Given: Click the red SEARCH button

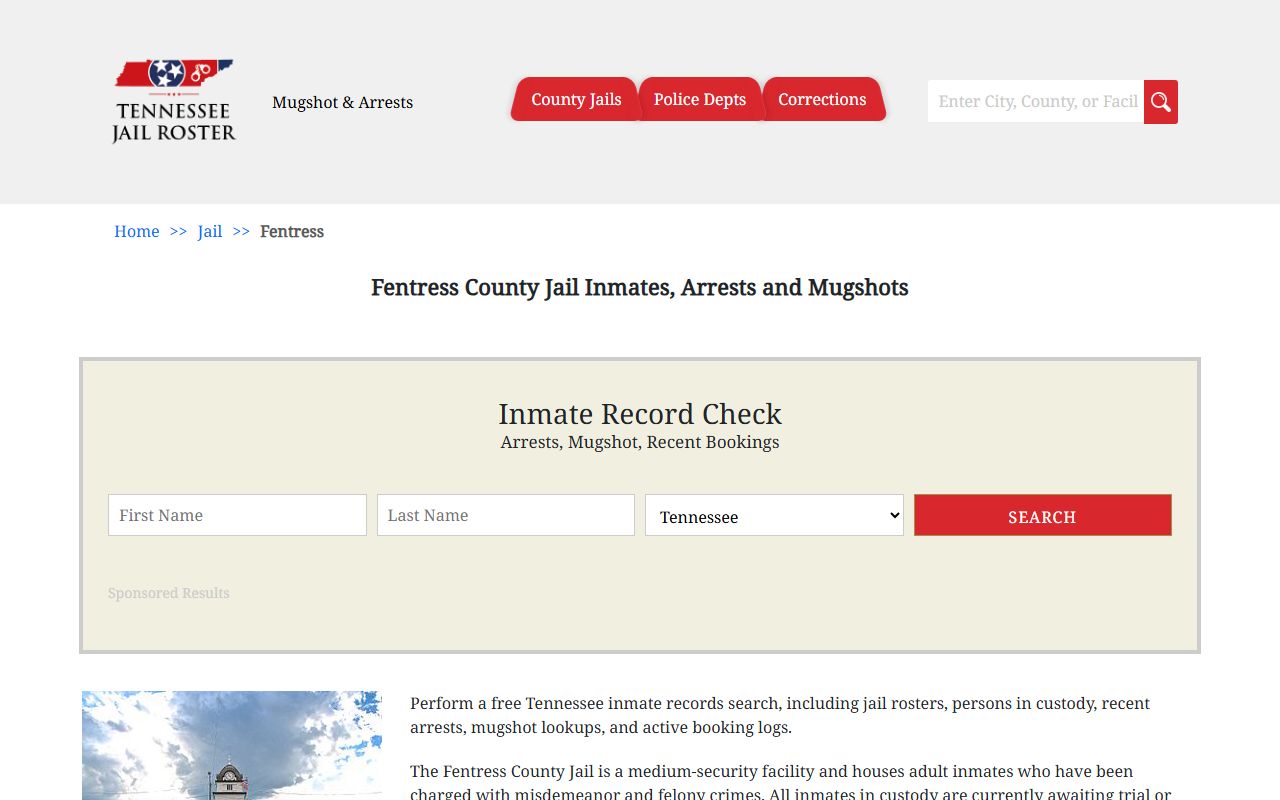Looking at the screenshot, I should point(1043,515).
